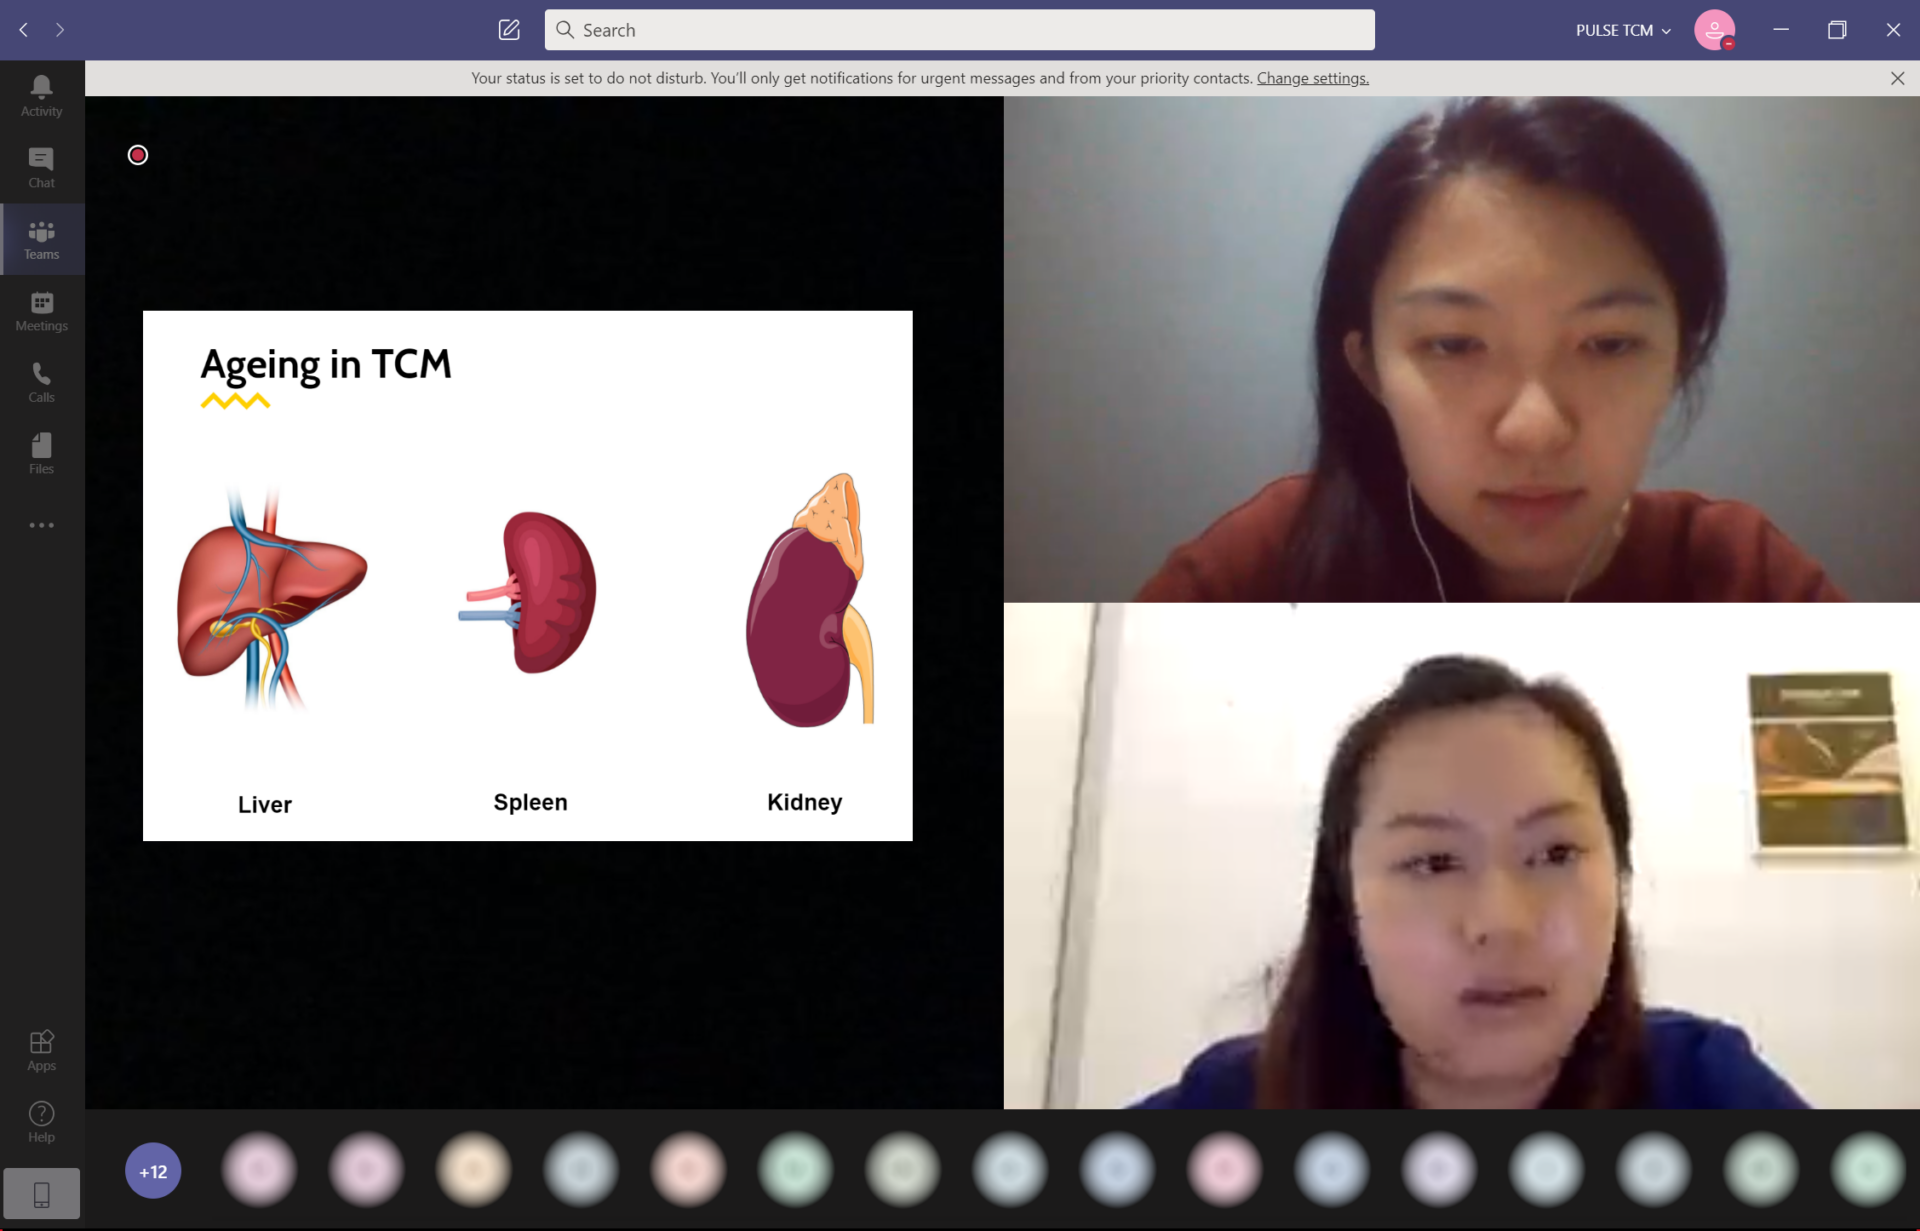Screen dimensions: 1920x1231
Task: Expand the PULSE TCM organization dropdown
Action: pos(1623,30)
